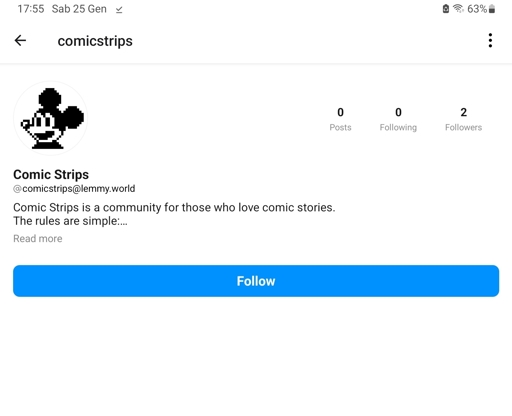Expand bio with Read more
This screenshot has width=512, height=416.
pos(38,239)
